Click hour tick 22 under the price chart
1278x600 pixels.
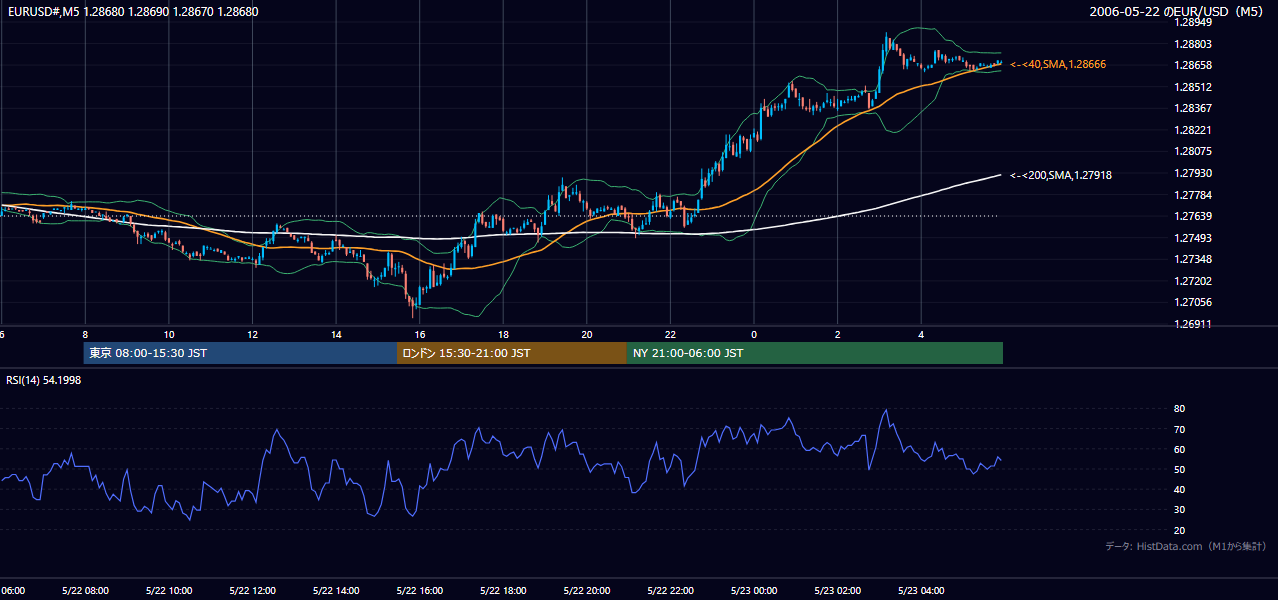click(671, 335)
